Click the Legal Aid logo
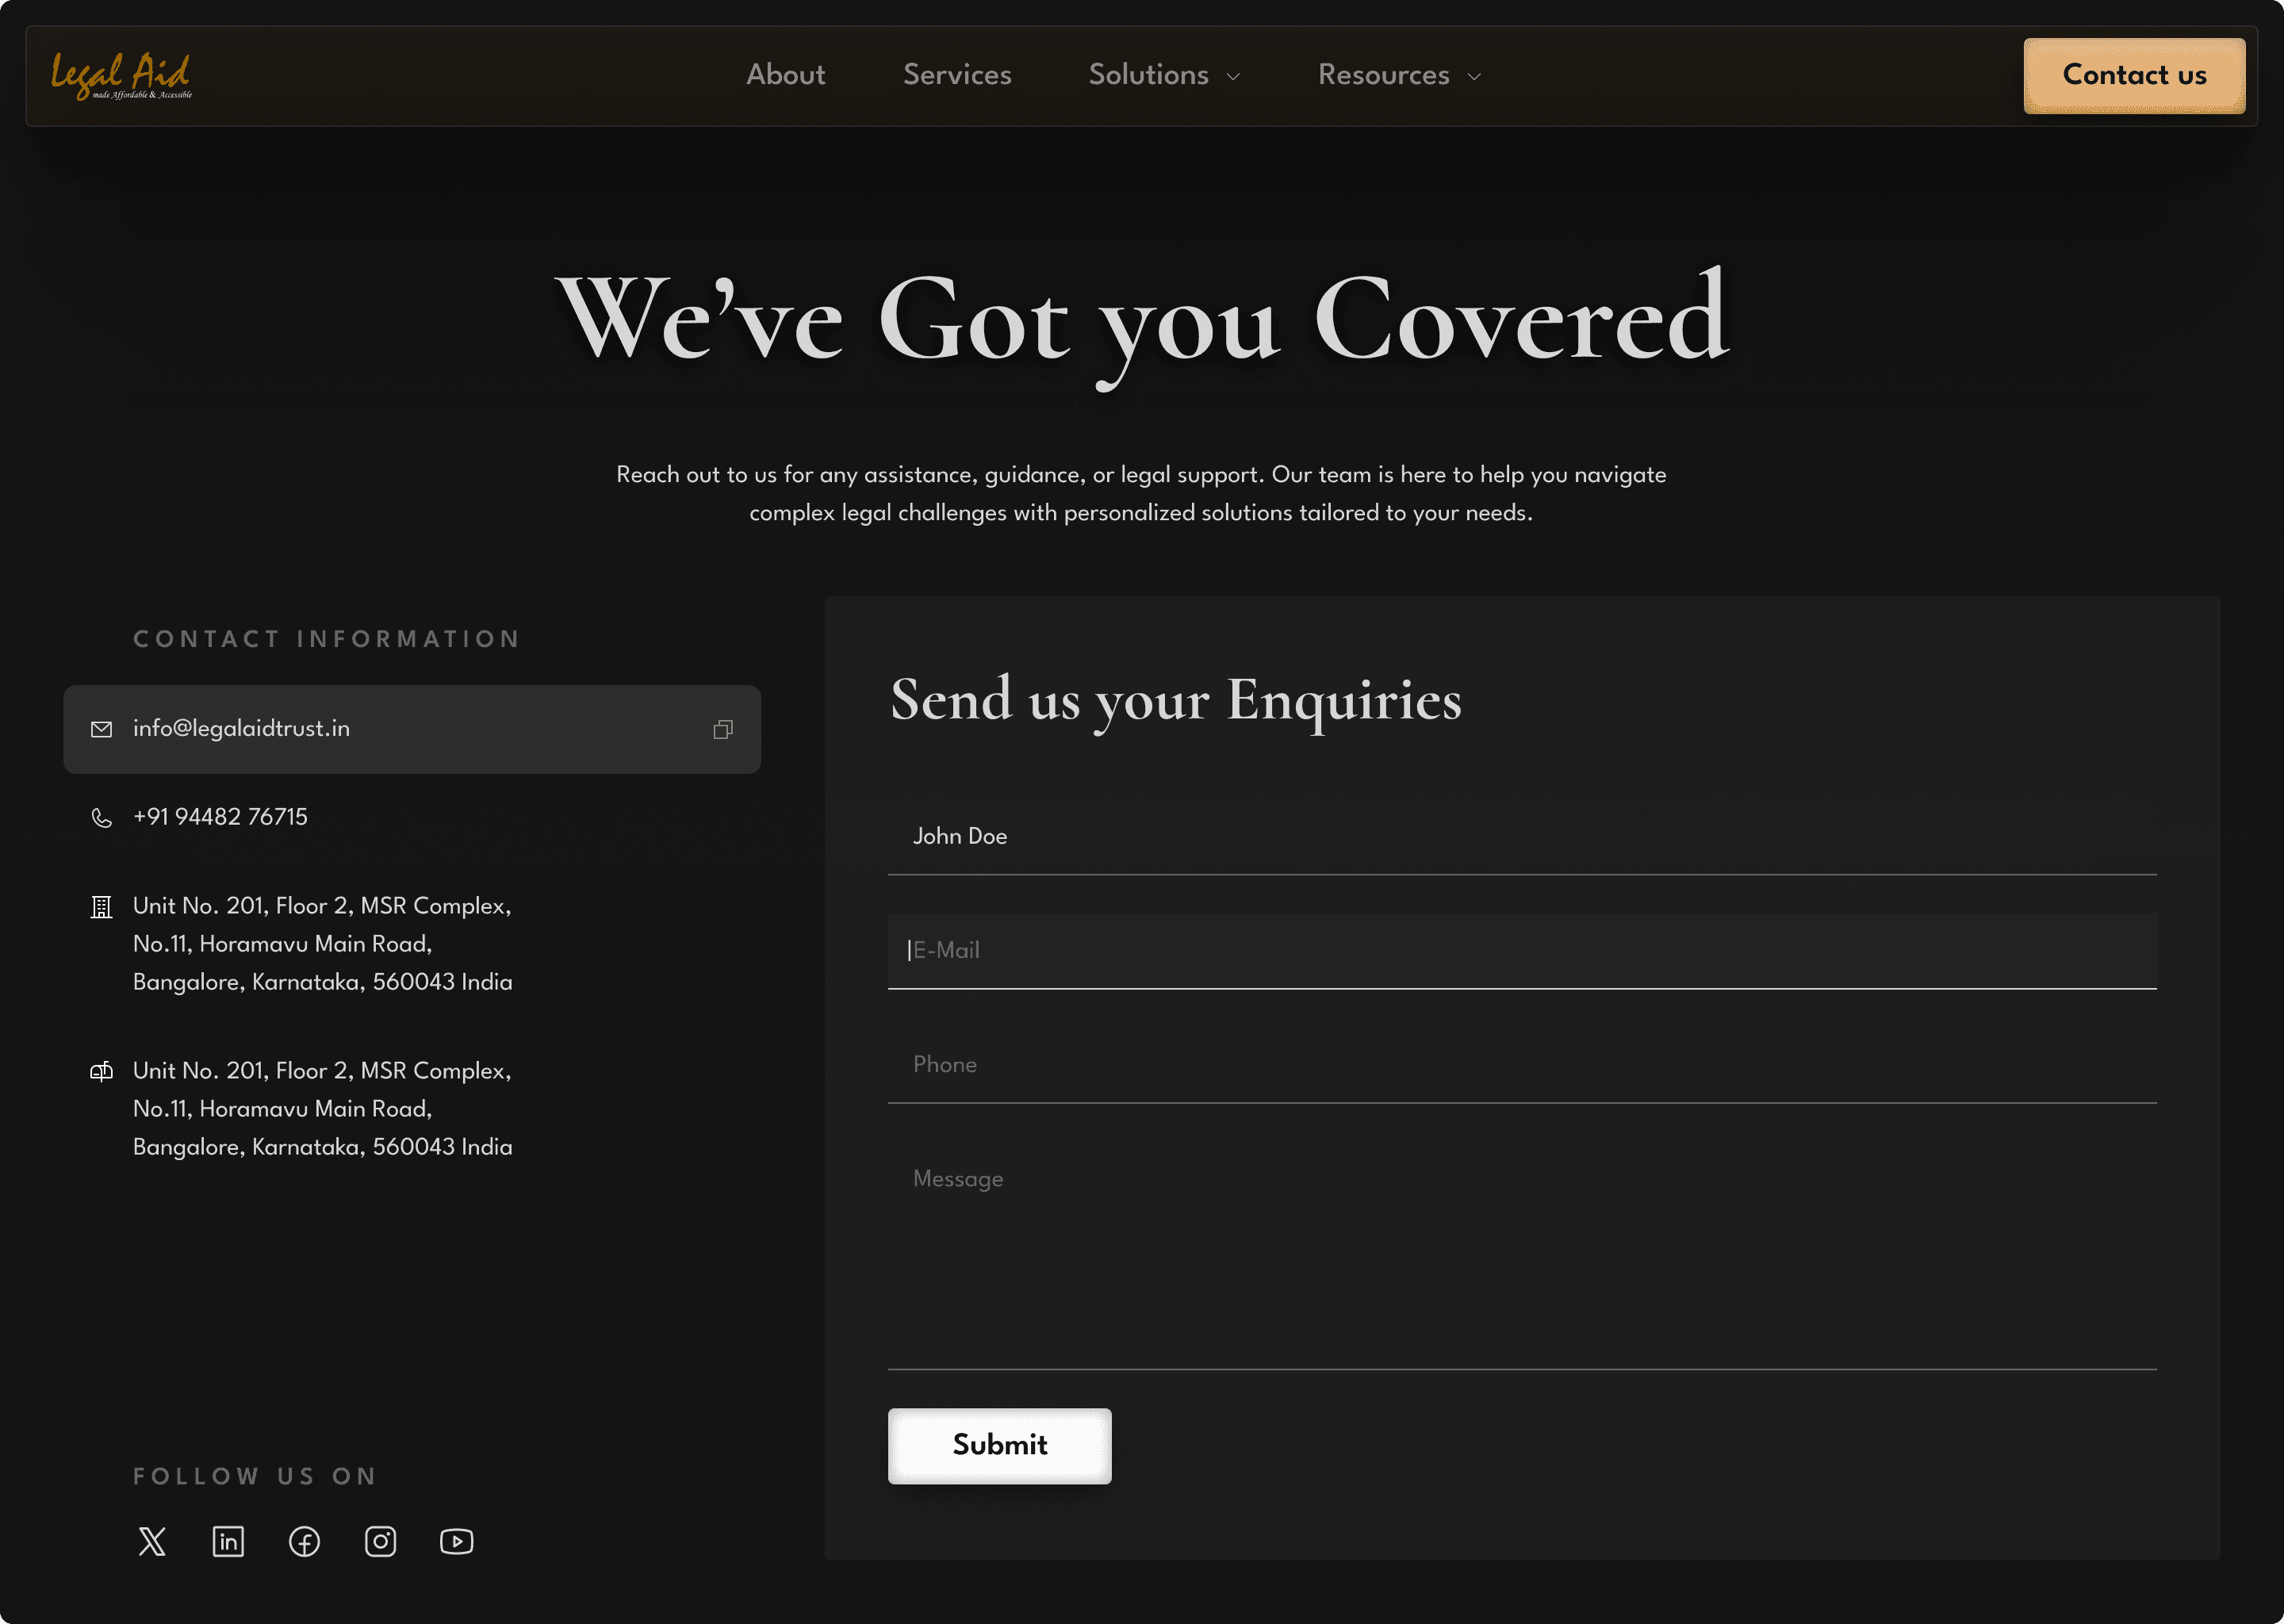Screen dimensions: 2284x1624 (121, 76)
